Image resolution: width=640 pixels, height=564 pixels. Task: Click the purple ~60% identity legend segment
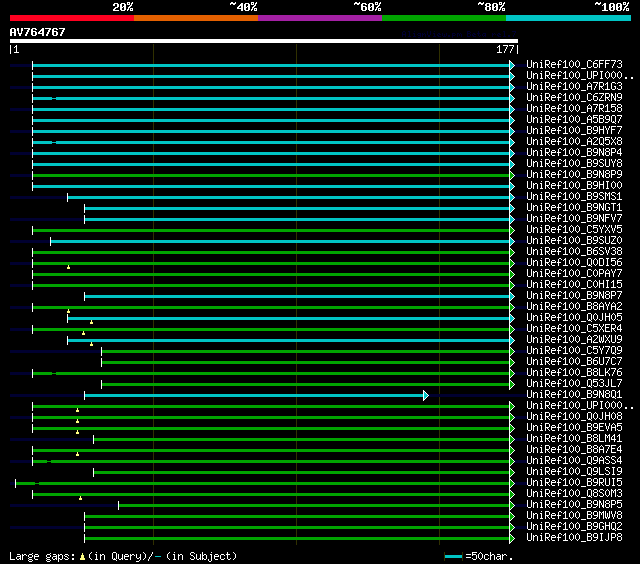(320, 18)
